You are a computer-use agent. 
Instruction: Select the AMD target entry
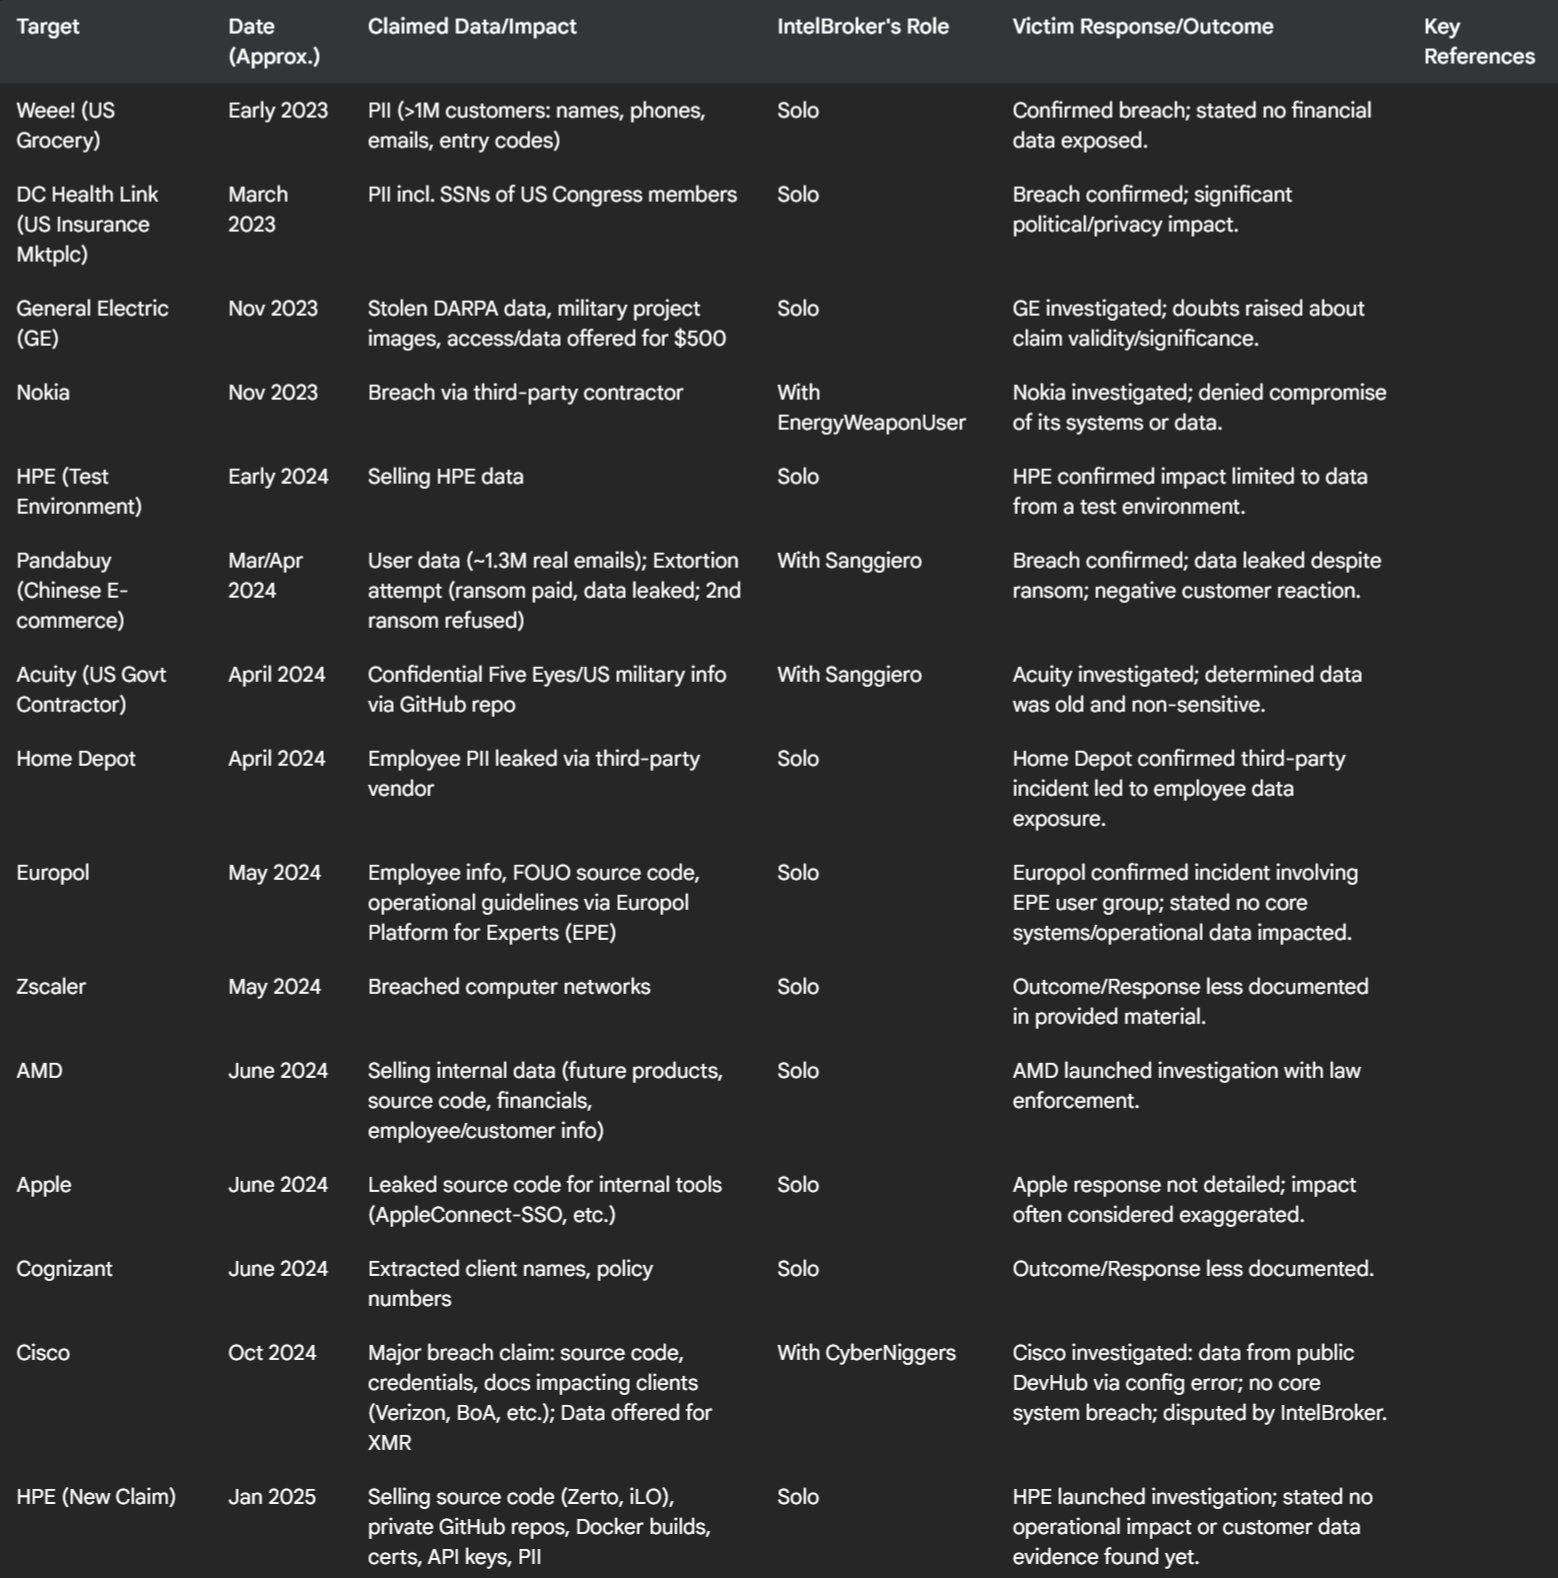[x=39, y=1070]
